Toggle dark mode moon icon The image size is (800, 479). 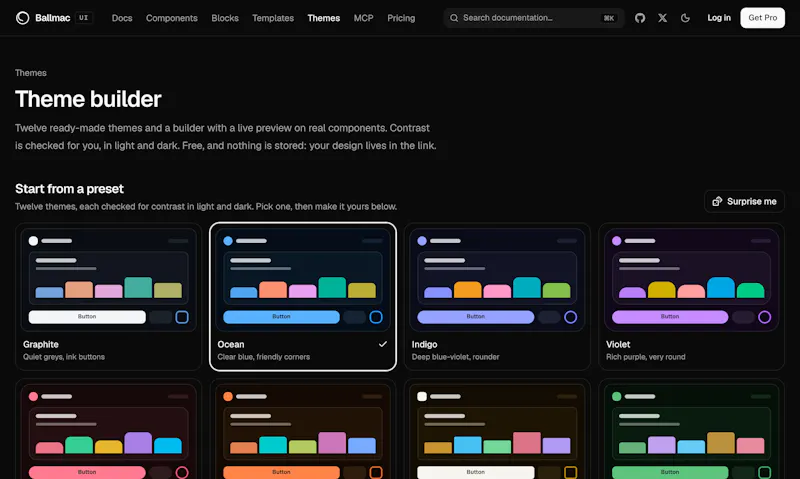(x=685, y=18)
